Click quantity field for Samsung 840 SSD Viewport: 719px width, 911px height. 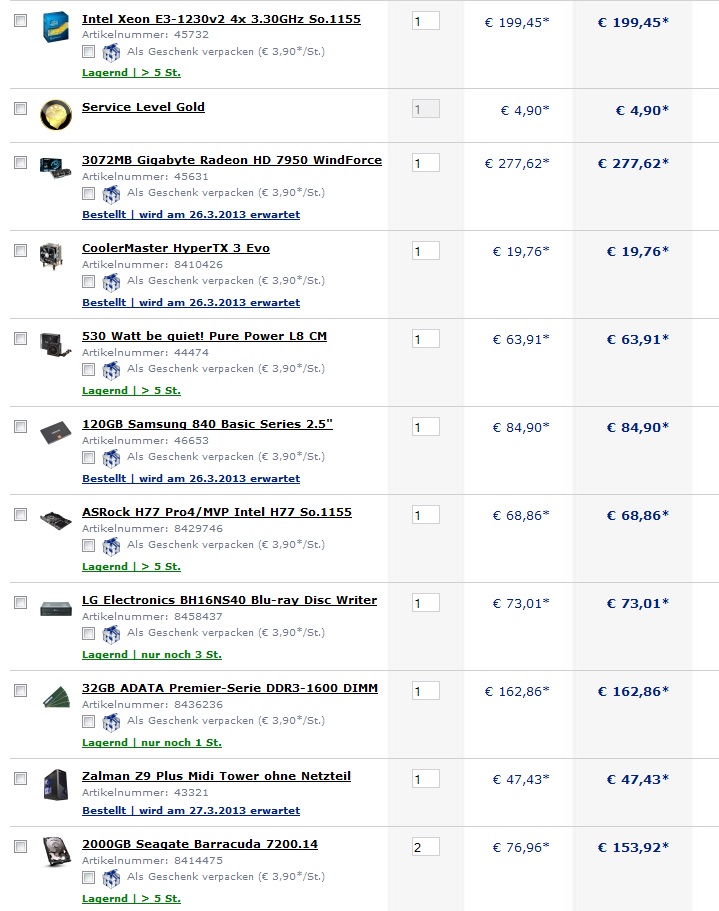point(426,427)
